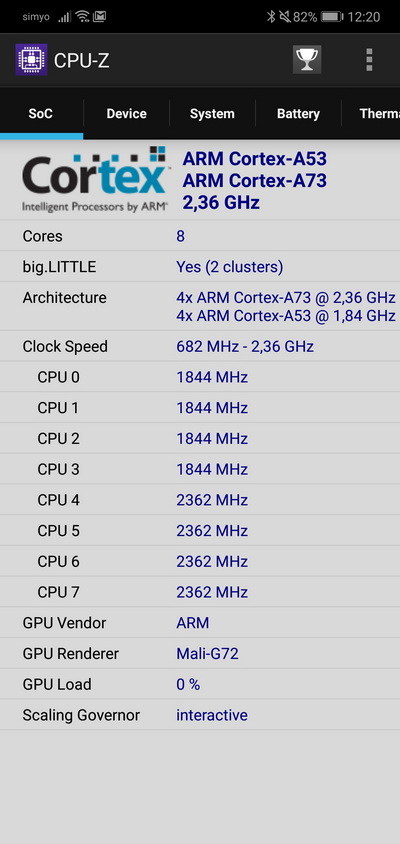Tap the CPU-Z app logo icon
This screenshot has height=844, width=400.
[31, 60]
